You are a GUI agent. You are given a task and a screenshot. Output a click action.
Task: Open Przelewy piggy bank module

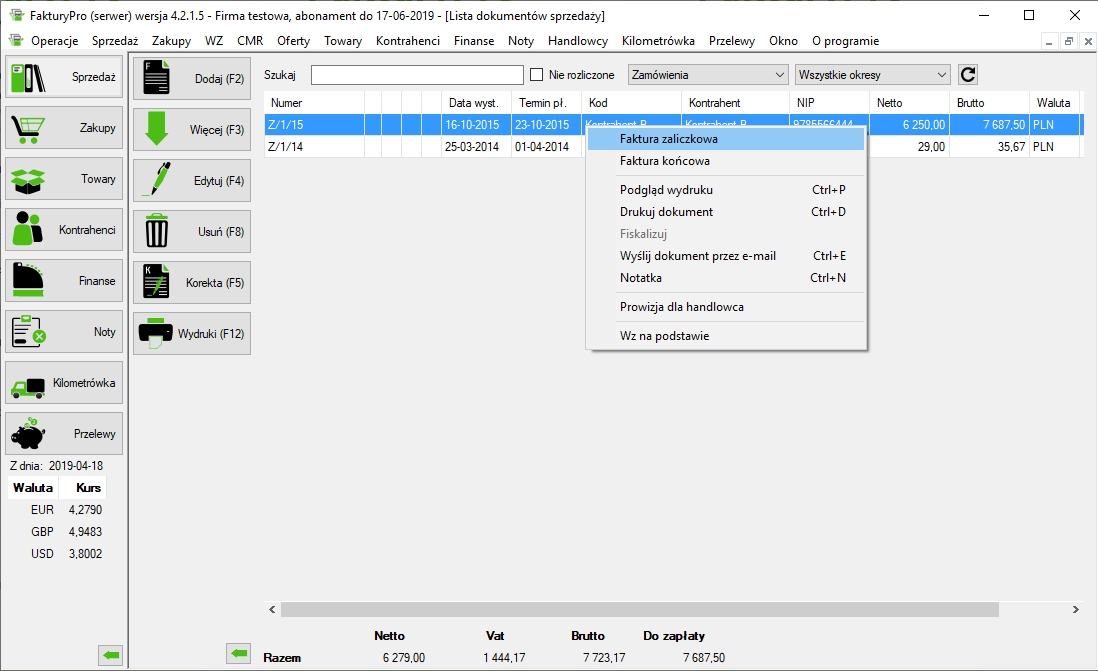coord(65,434)
